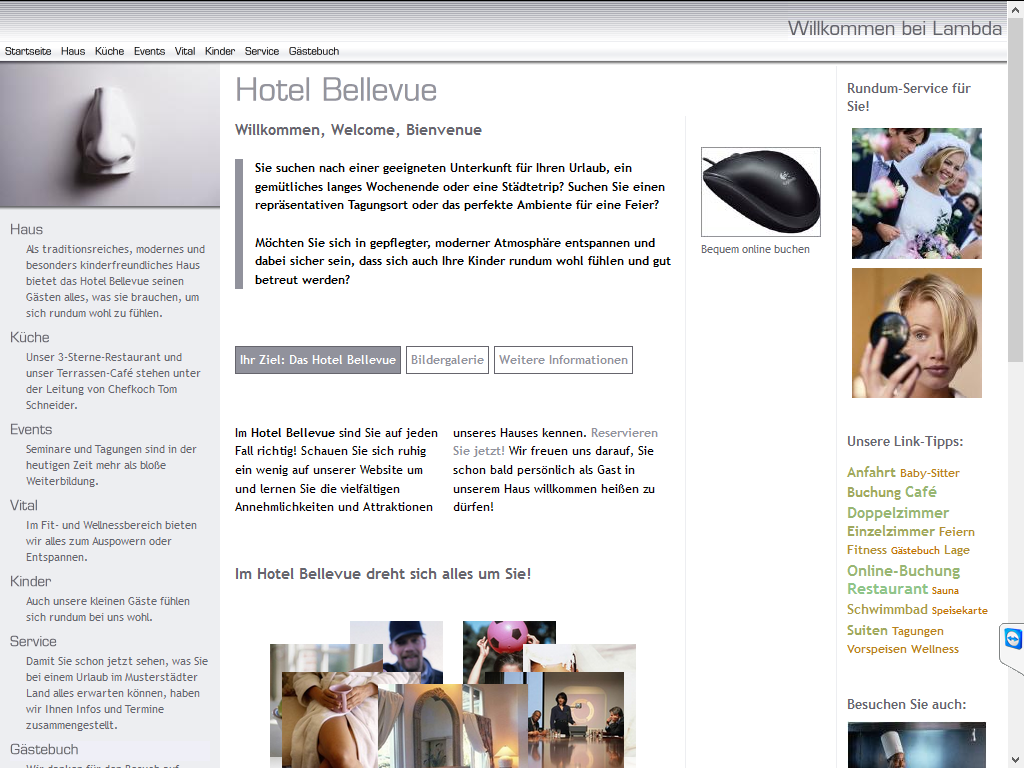Viewport: 1024px width, 768px height.
Task: Switch to the Bildergalerie tab
Action: point(447,360)
